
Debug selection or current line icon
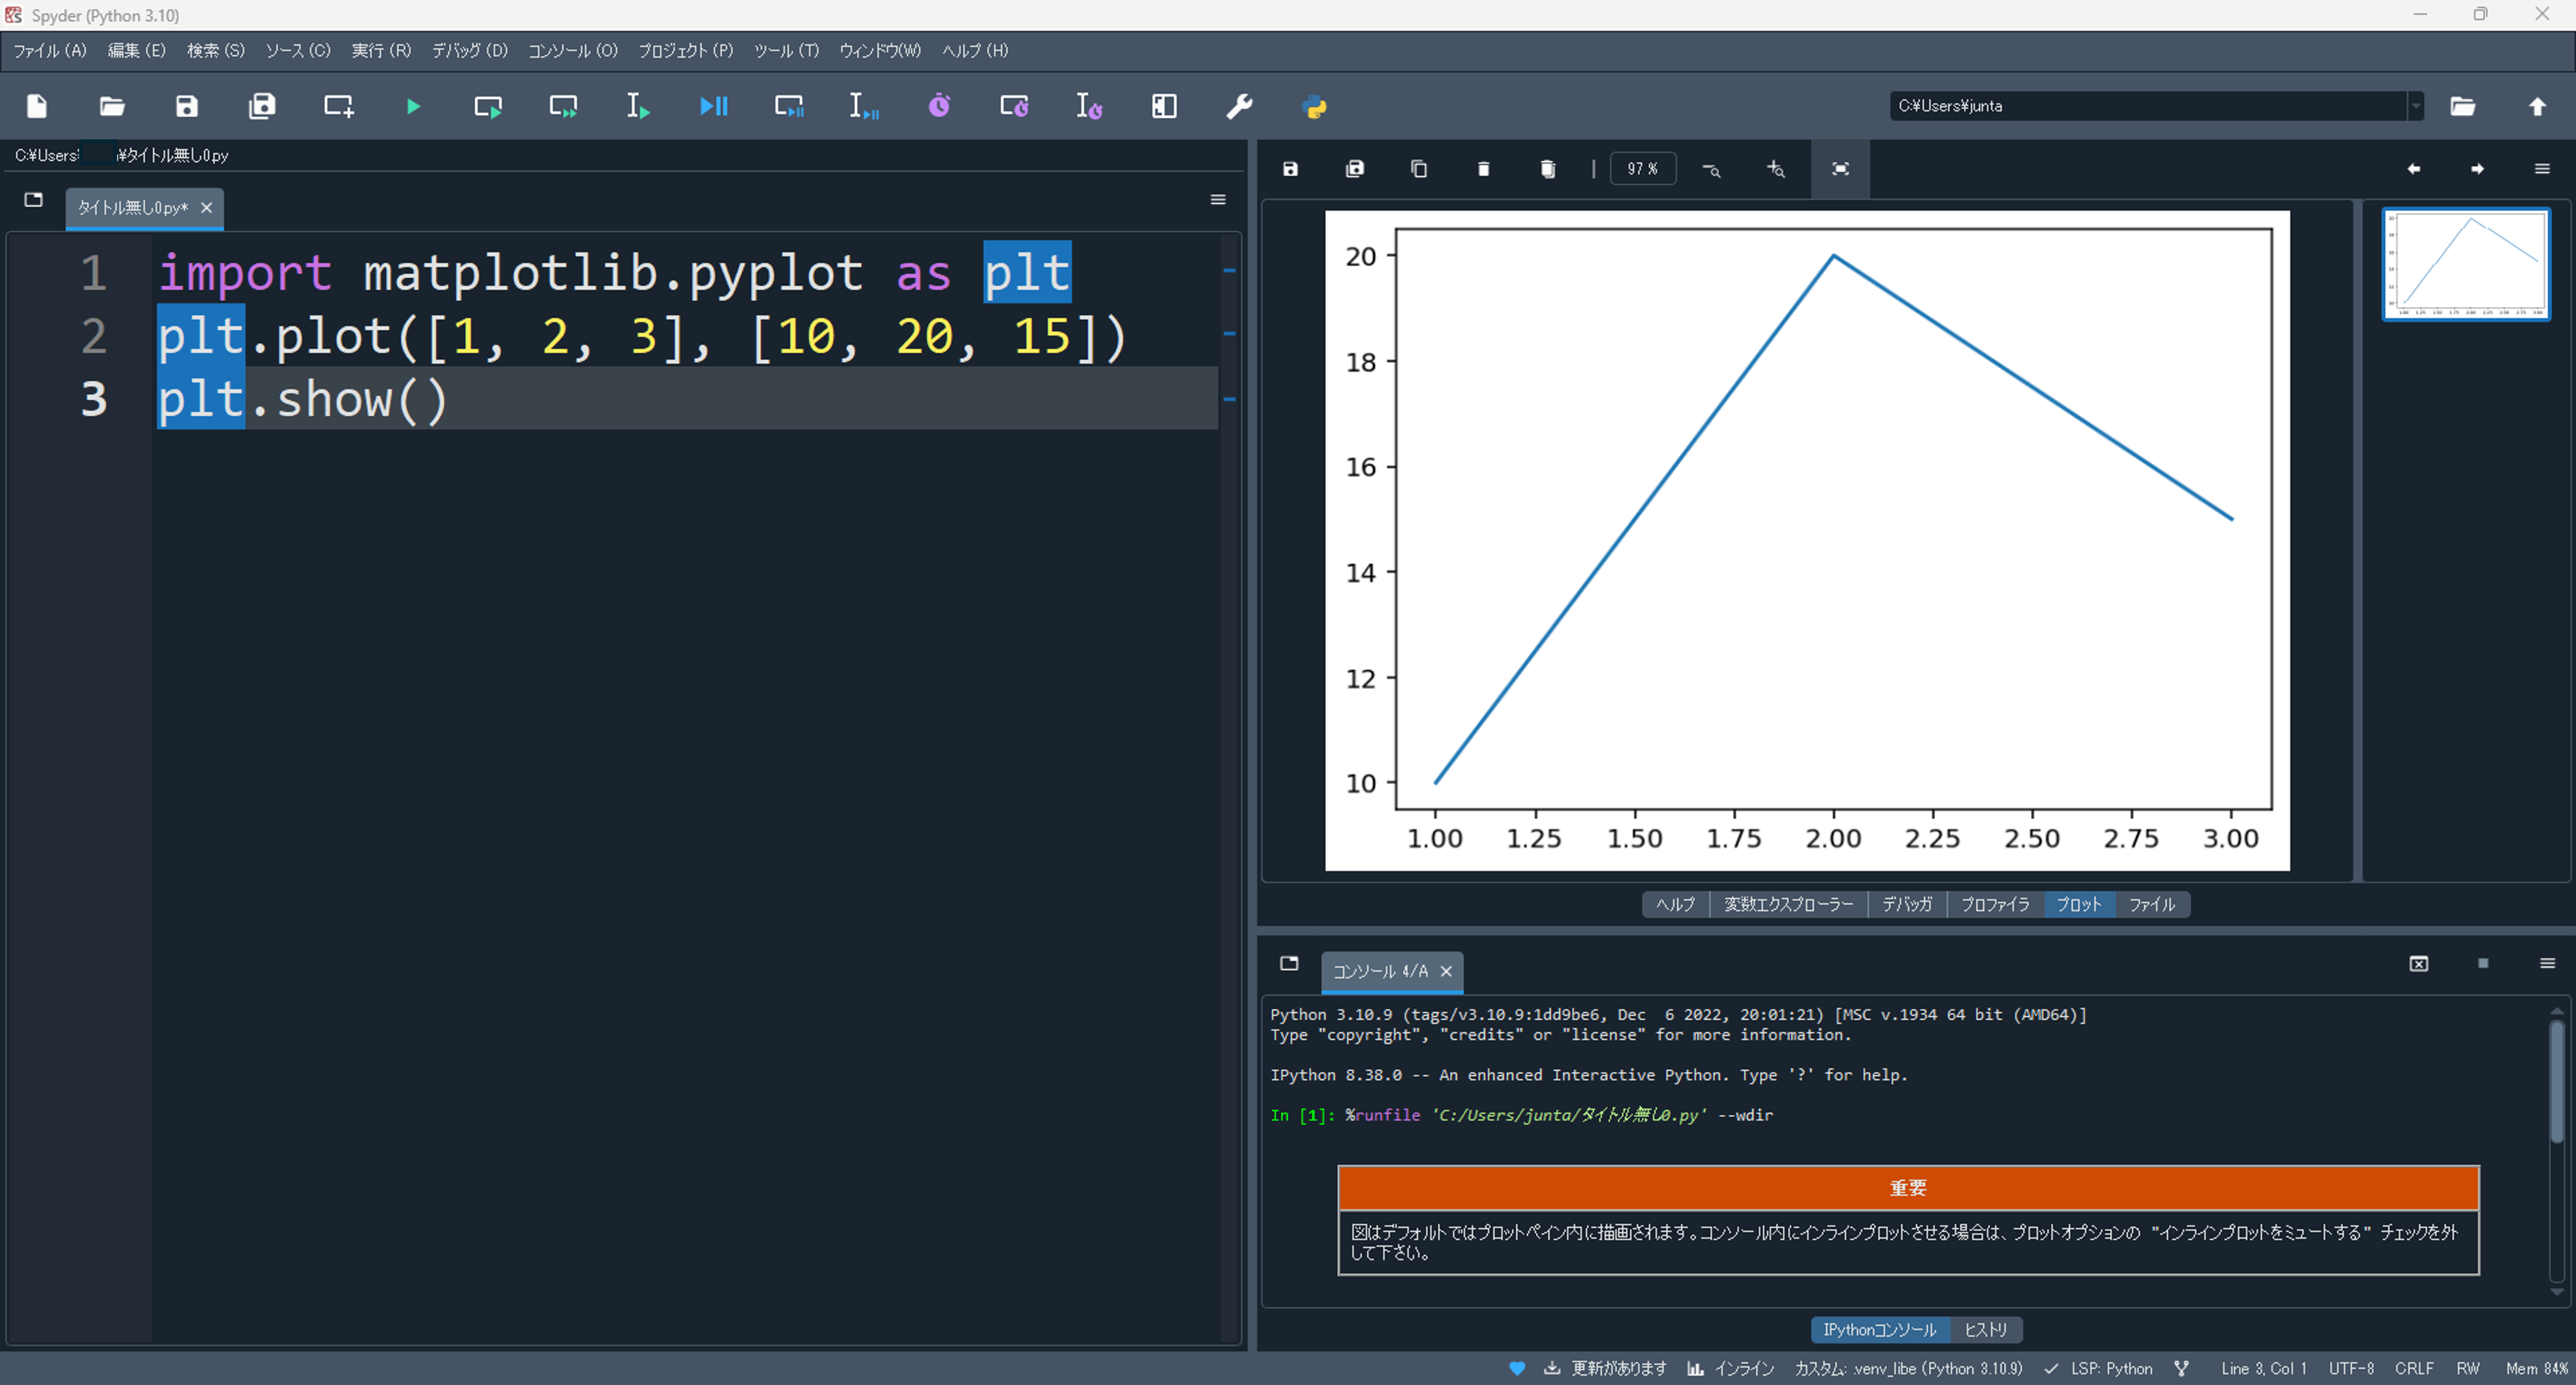point(864,106)
